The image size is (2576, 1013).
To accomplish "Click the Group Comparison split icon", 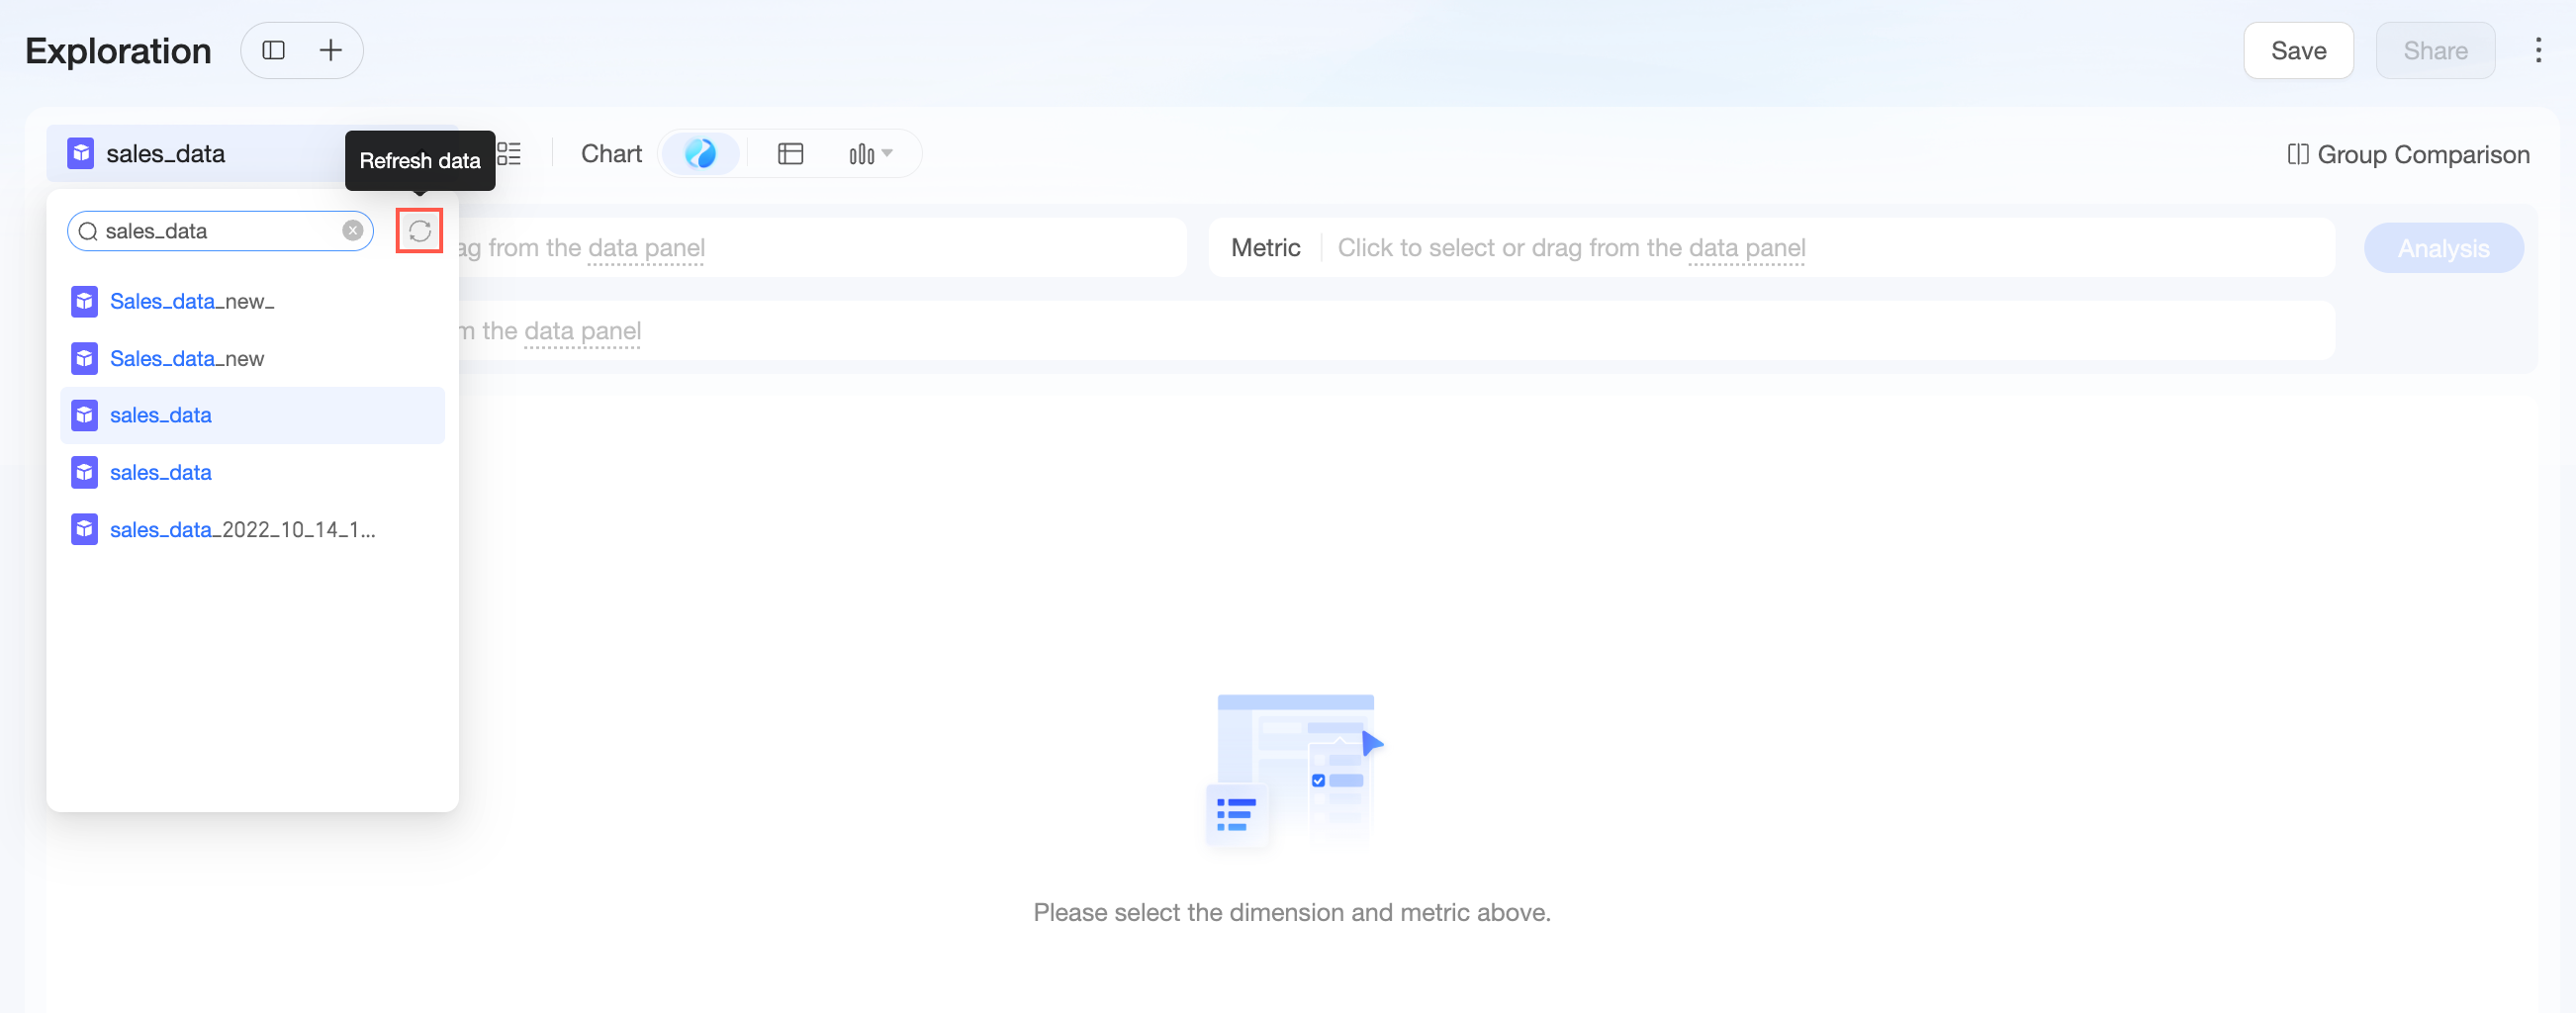I will point(2298,155).
